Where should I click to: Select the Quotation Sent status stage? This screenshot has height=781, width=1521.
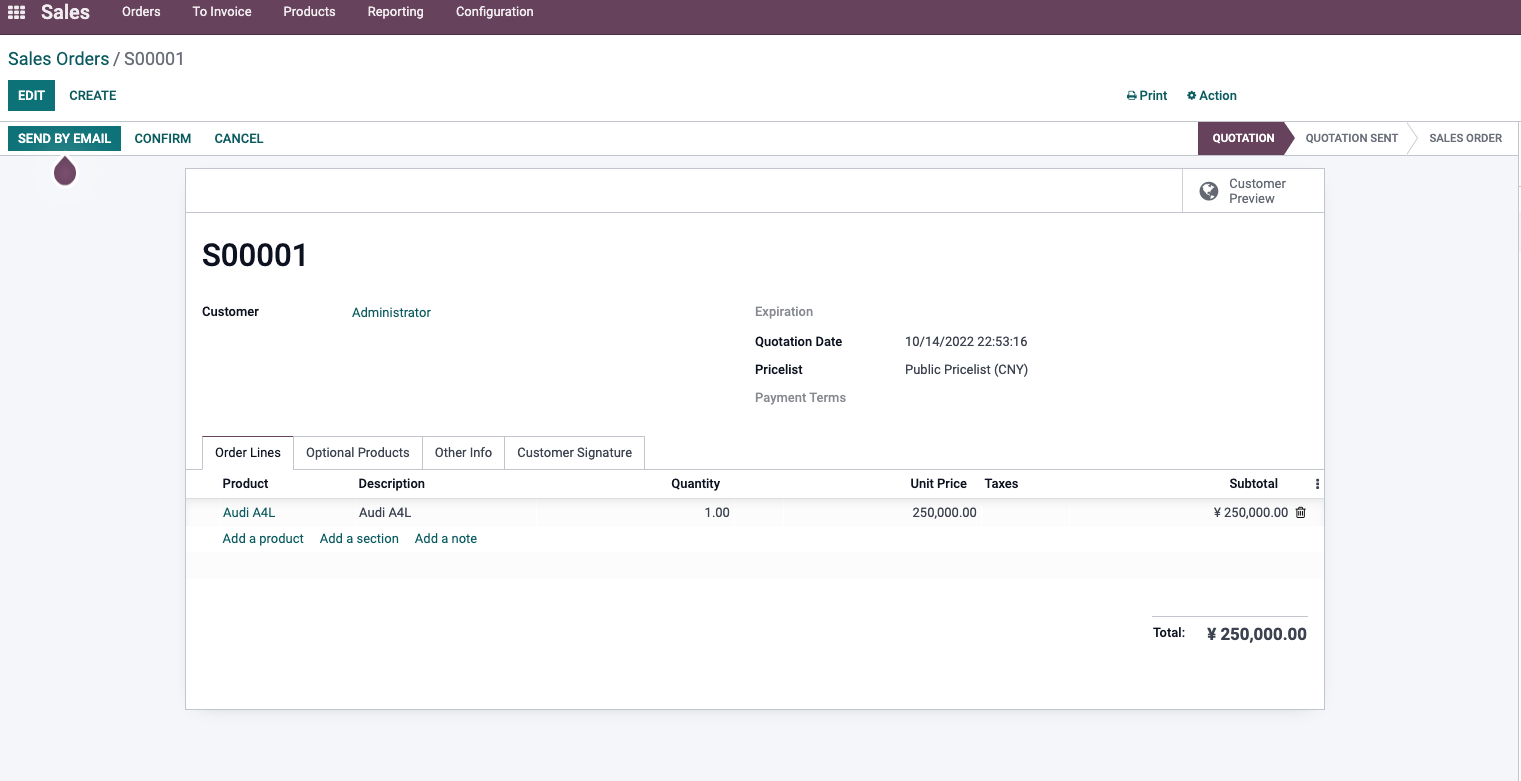pyautogui.click(x=1351, y=138)
